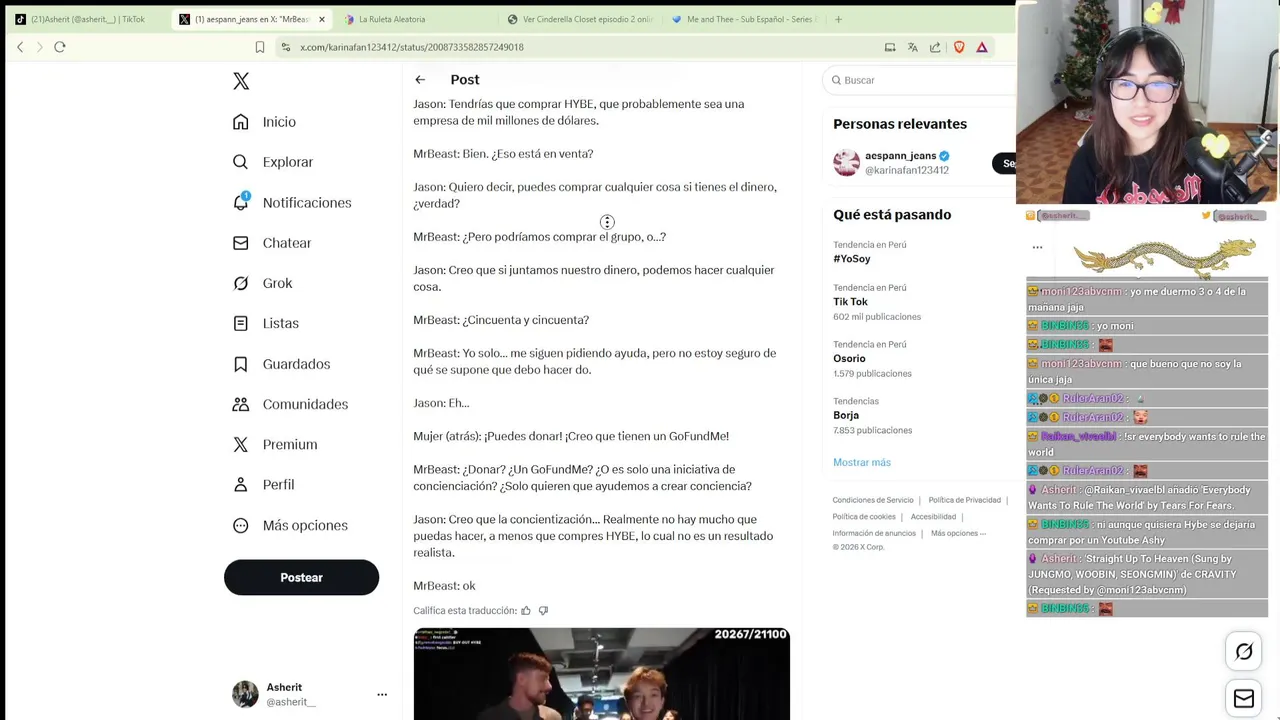Click the @karinafan123412 handle
The width and height of the screenshot is (1280, 720).
click(x=907, y=170)
